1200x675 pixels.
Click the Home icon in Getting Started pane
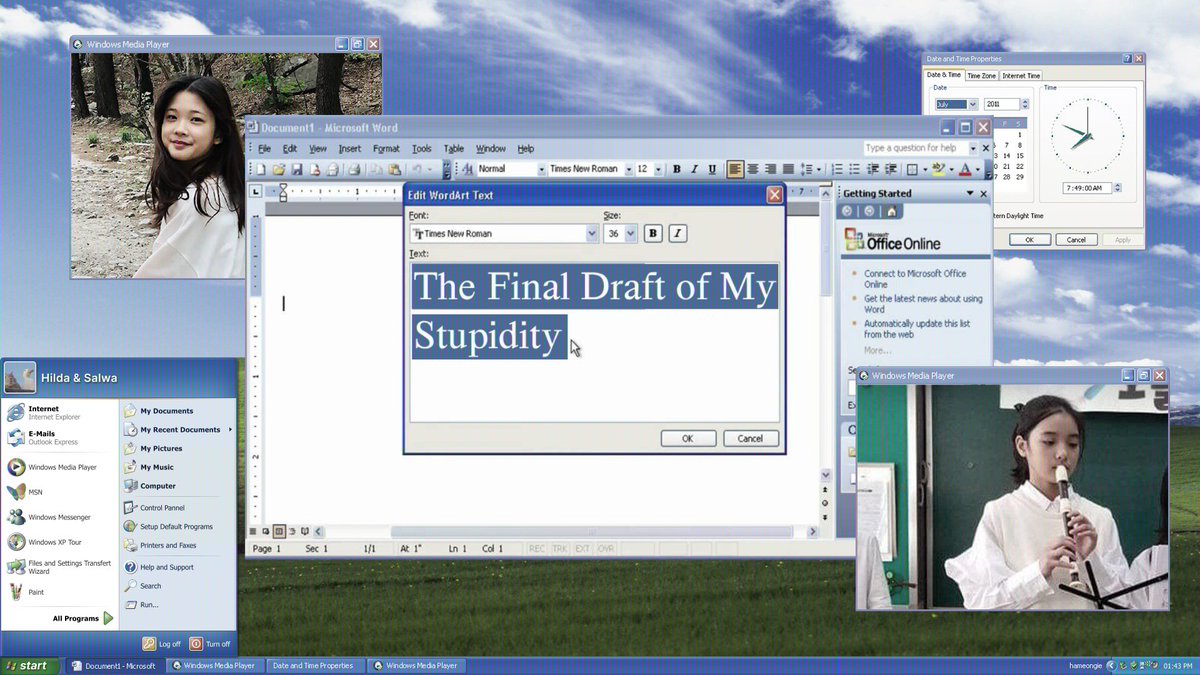click(891, 211)
